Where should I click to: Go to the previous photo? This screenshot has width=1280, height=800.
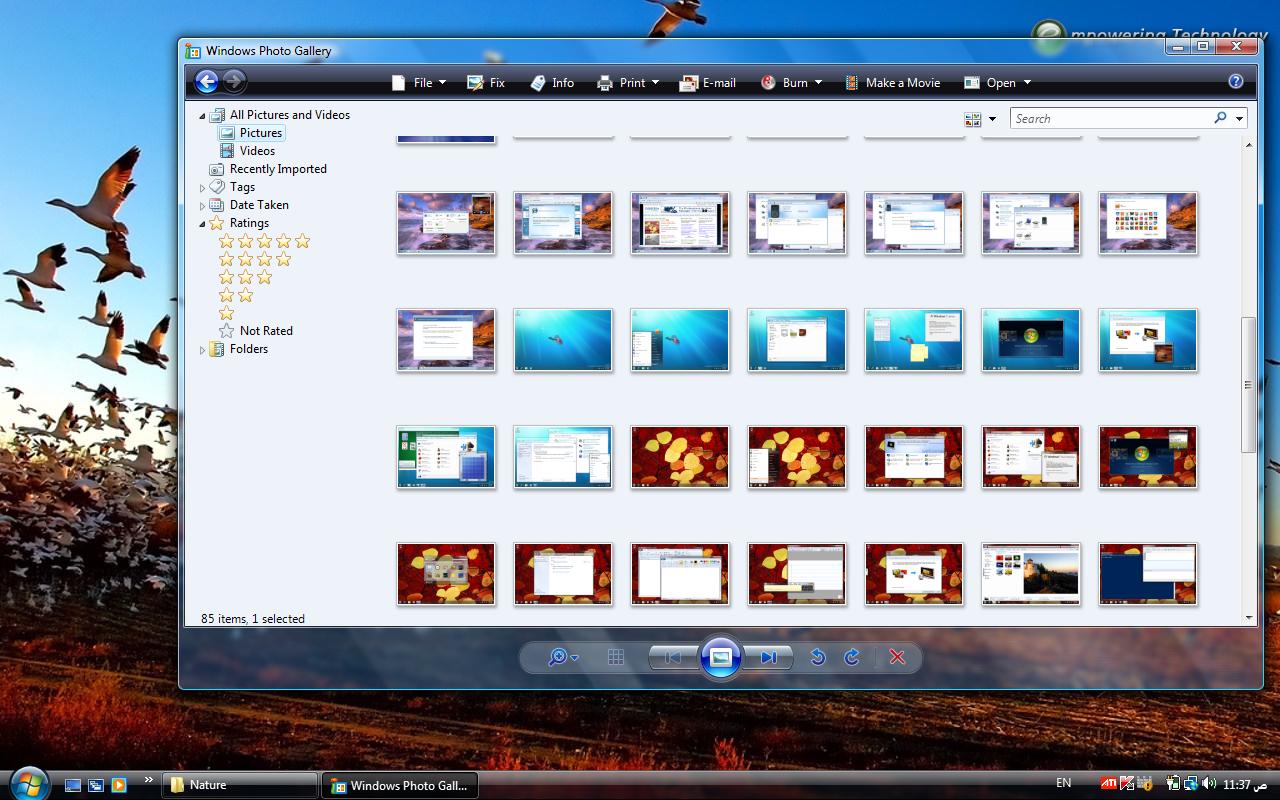pos(673,657)
